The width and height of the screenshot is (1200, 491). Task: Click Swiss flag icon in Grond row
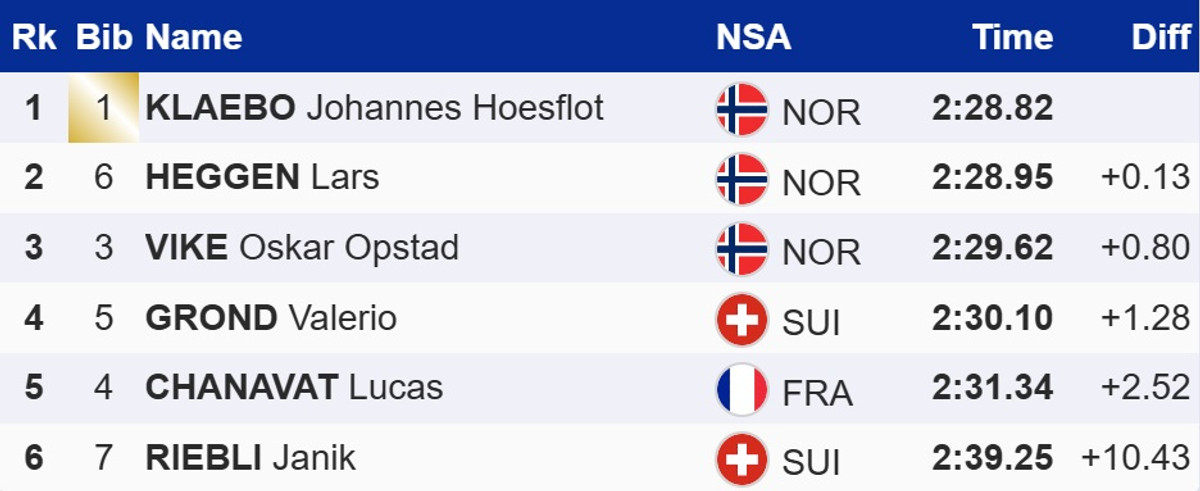741,320
